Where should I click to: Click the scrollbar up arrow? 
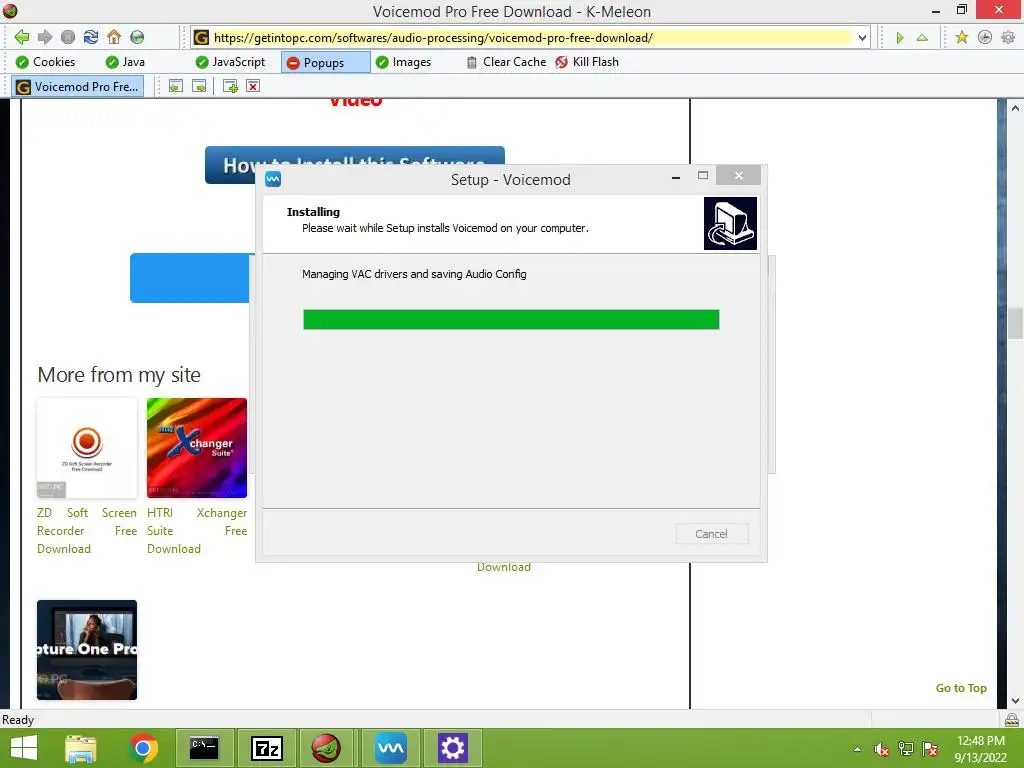(x=1015, y=108)
